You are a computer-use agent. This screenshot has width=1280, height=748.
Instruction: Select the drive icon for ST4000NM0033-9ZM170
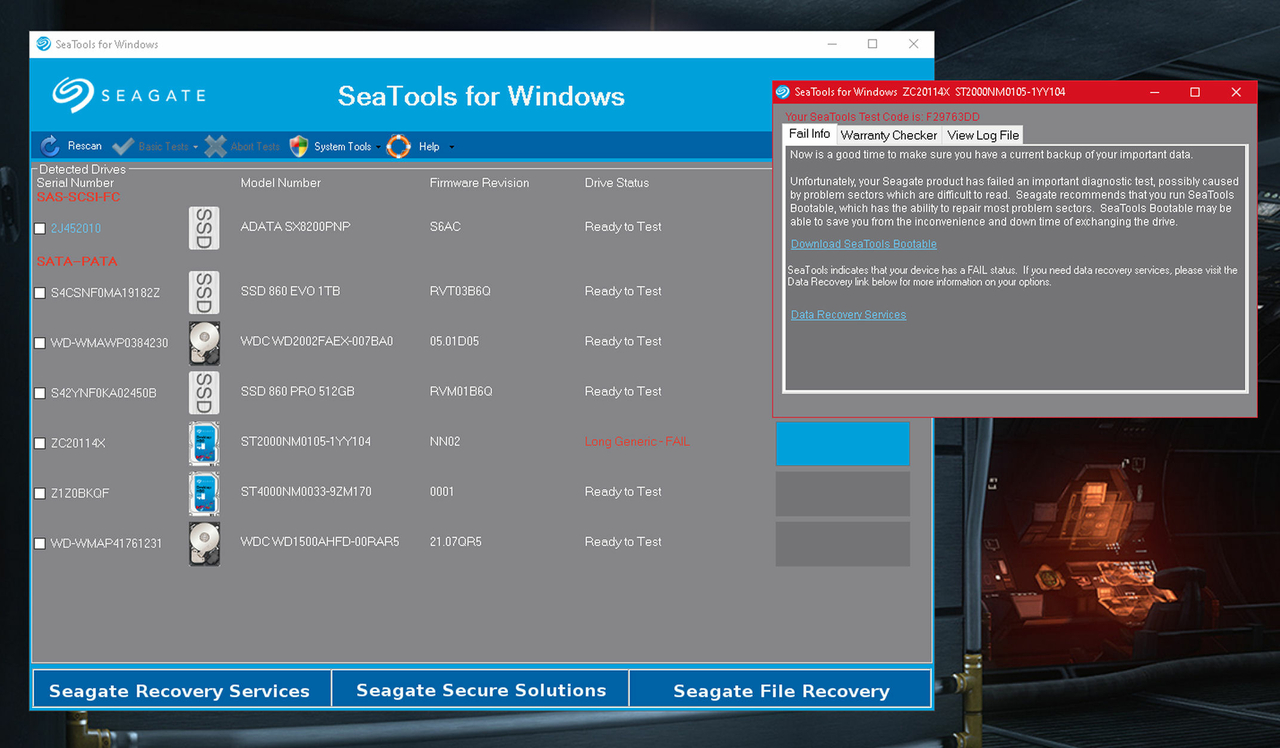tap(204, 493)
